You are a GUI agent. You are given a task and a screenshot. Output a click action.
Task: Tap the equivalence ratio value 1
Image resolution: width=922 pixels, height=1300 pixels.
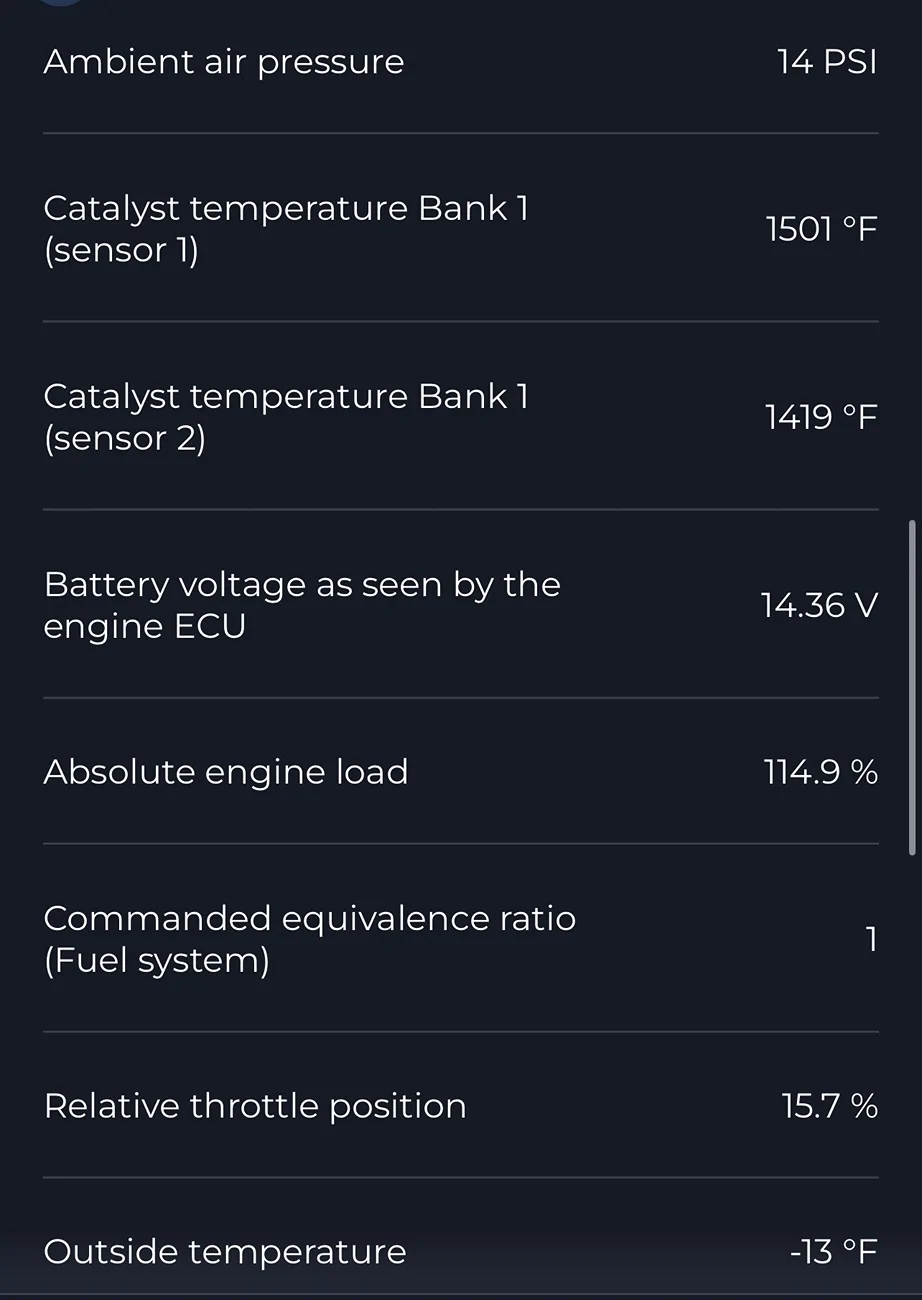coord(871,939)
